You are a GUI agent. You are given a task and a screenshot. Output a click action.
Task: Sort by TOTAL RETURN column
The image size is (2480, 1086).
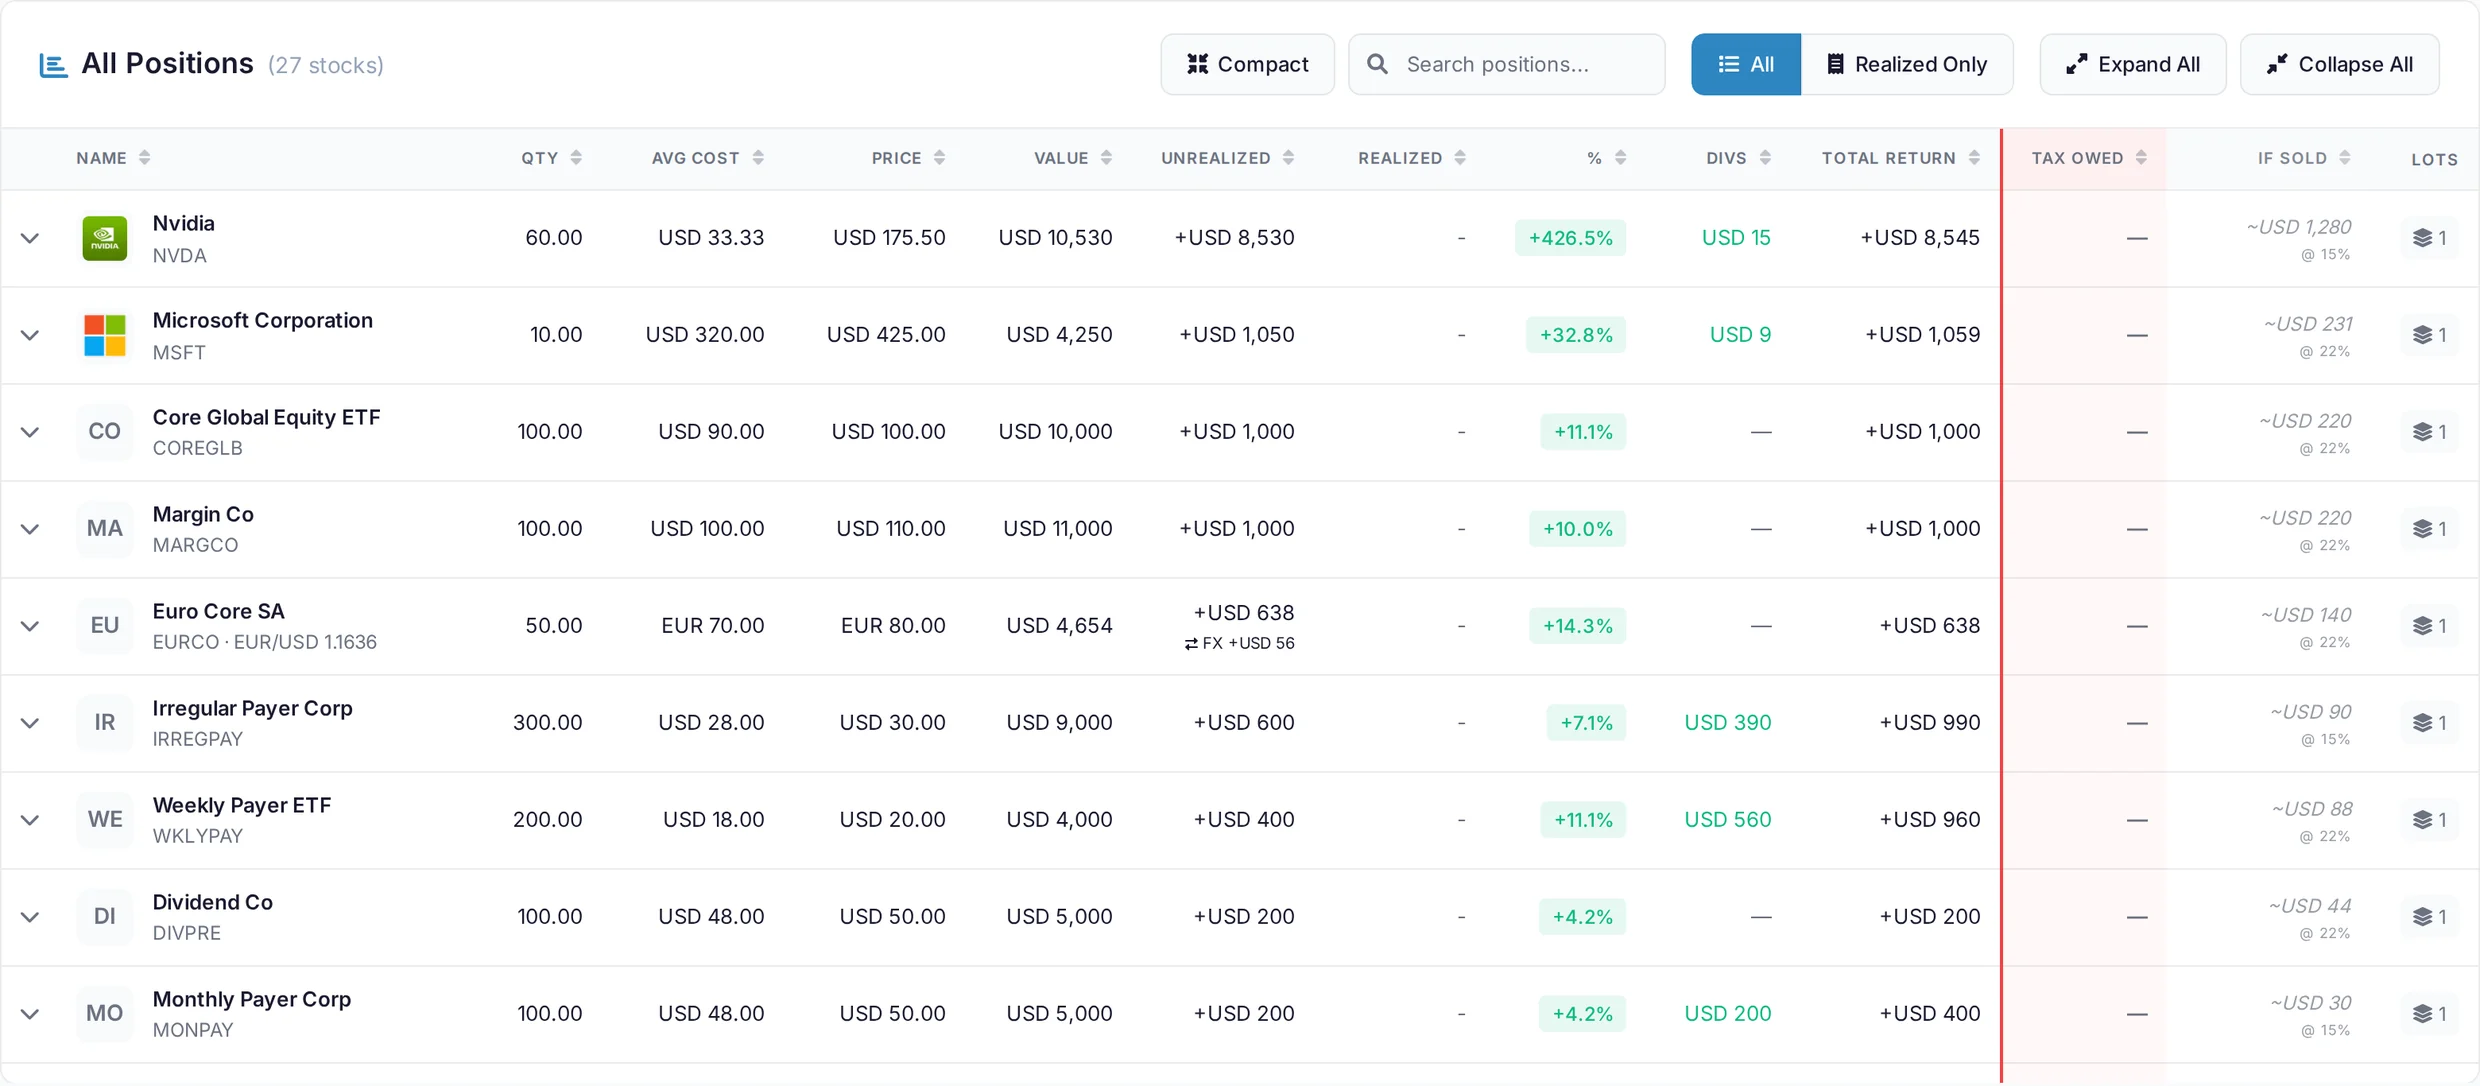coord(1900,158)
